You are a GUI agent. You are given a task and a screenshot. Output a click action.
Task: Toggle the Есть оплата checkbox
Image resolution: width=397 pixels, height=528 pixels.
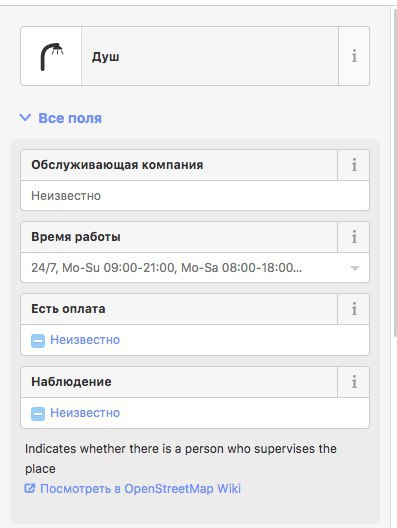pyautogui.click(x=38, y=340)
